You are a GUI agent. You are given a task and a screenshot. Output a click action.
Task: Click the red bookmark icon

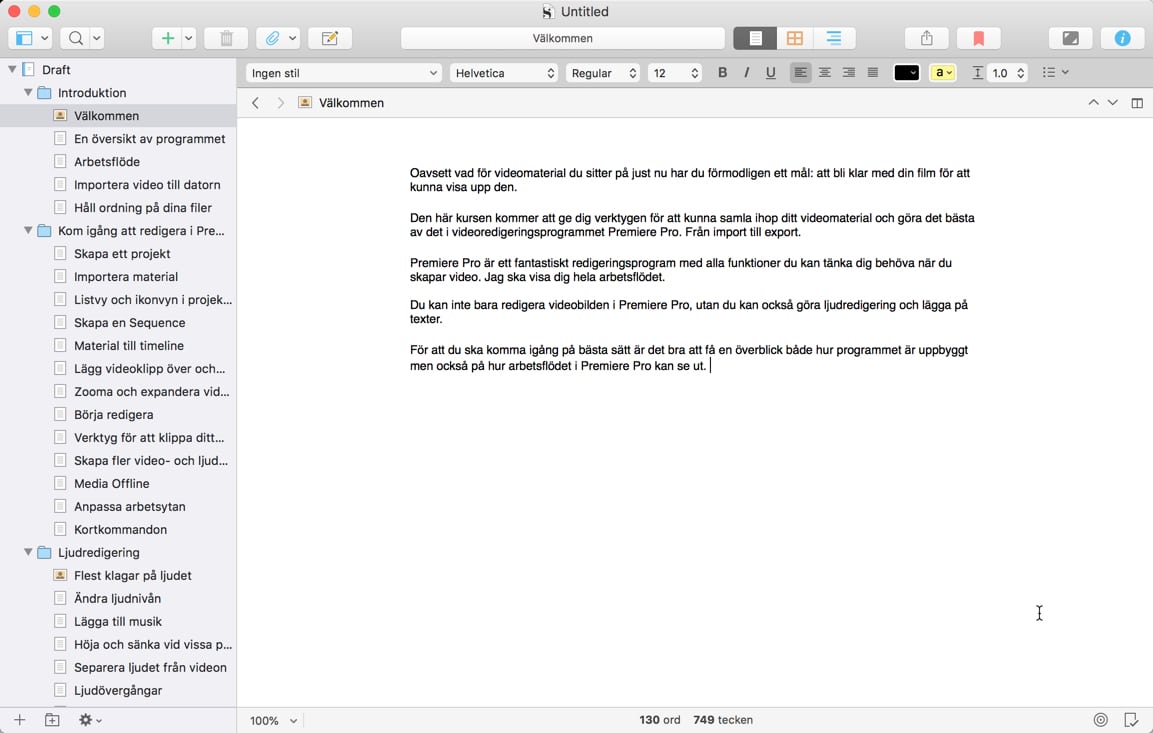pyautogui.click(x=978, y=38)
